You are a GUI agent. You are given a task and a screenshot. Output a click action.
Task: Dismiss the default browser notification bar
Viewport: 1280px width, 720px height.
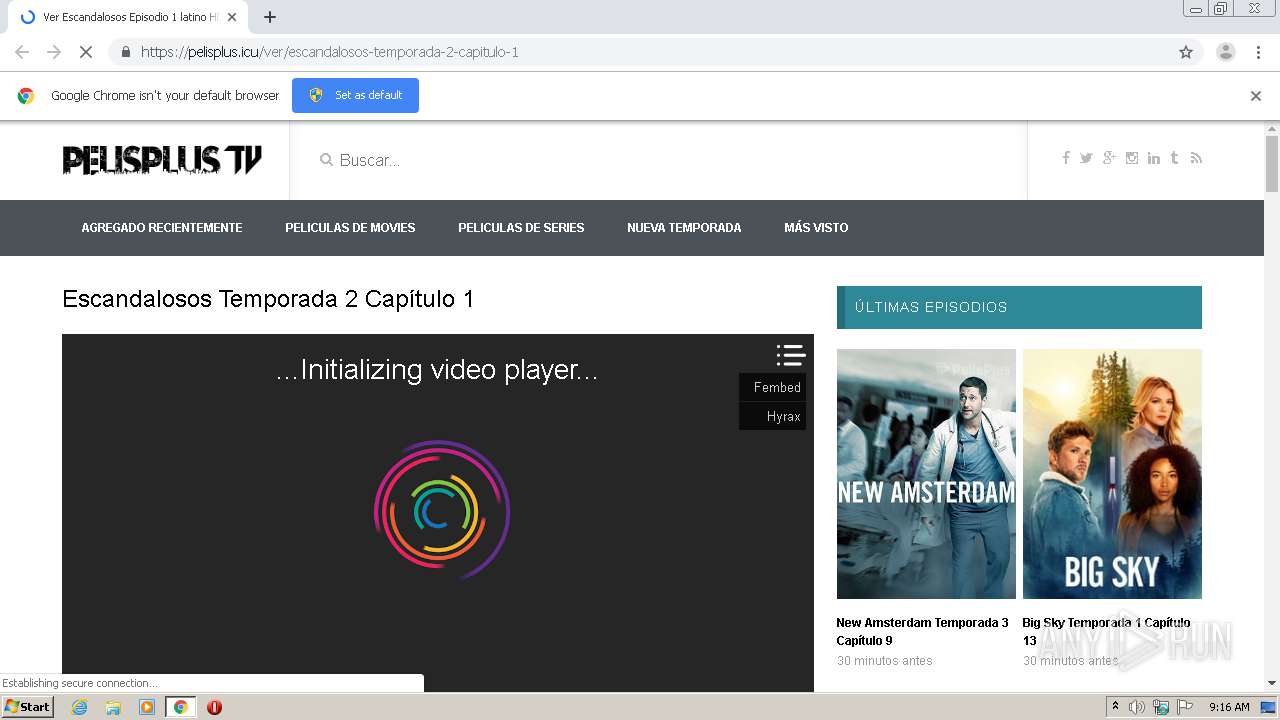(x=1256, y=96)
